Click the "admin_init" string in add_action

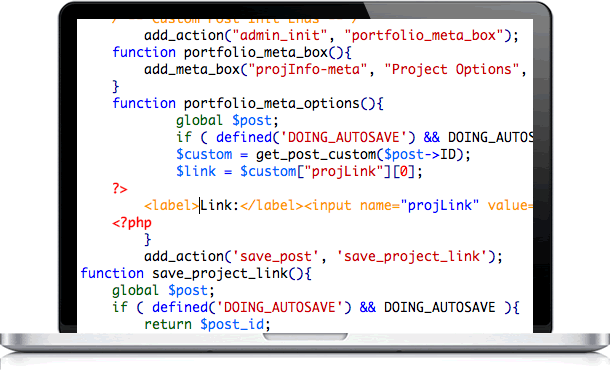[x=279, y=36]
